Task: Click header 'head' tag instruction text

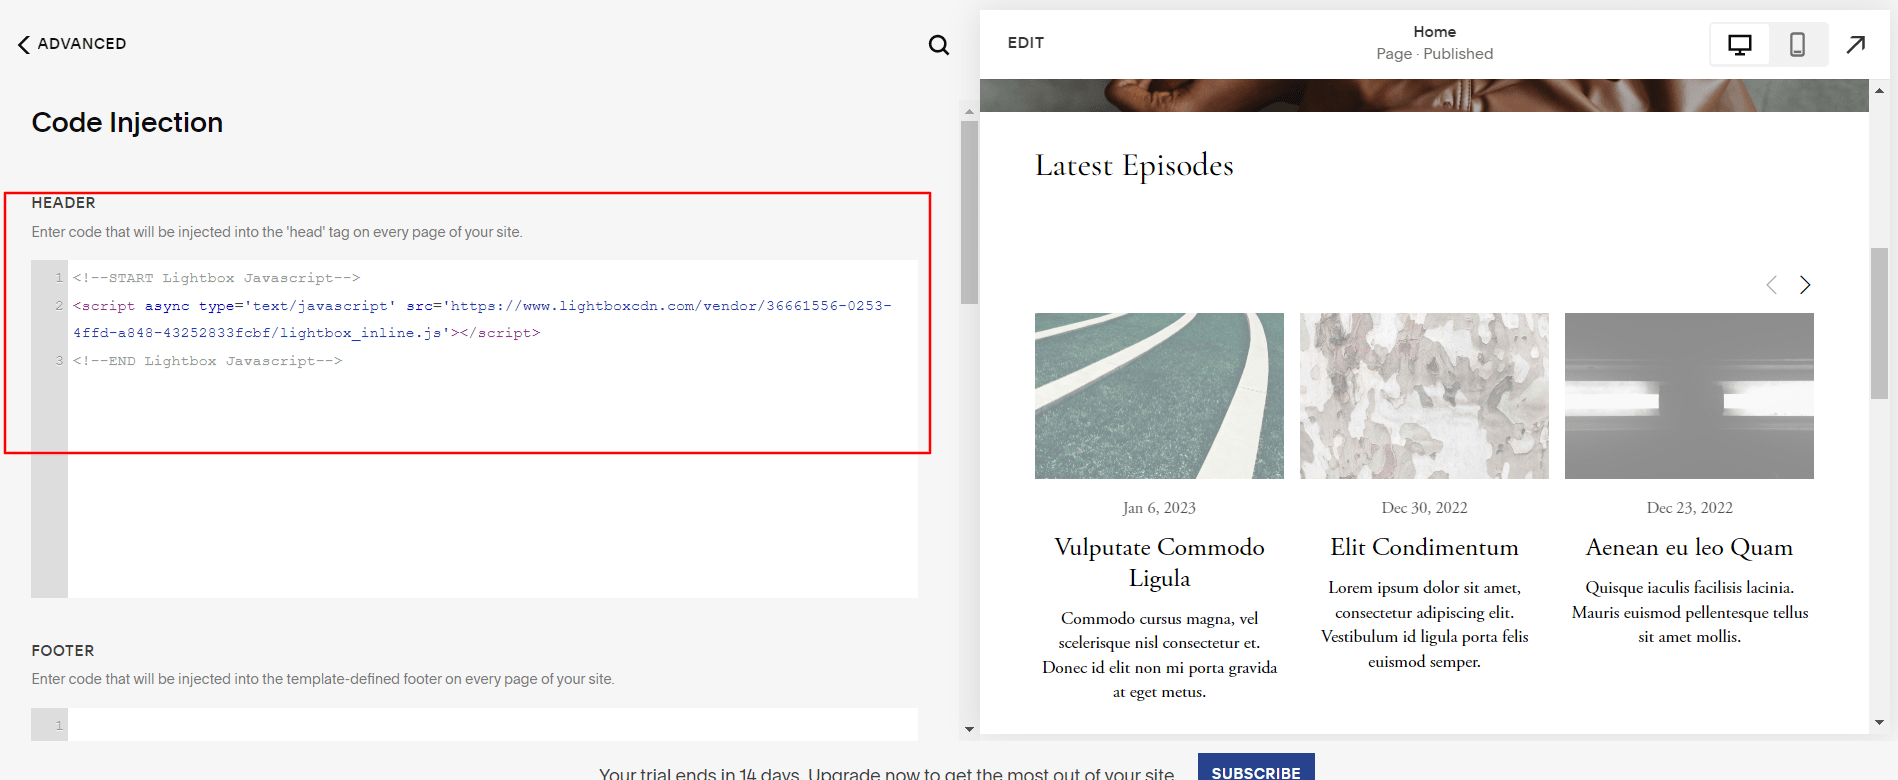Action: coord(277,232)
